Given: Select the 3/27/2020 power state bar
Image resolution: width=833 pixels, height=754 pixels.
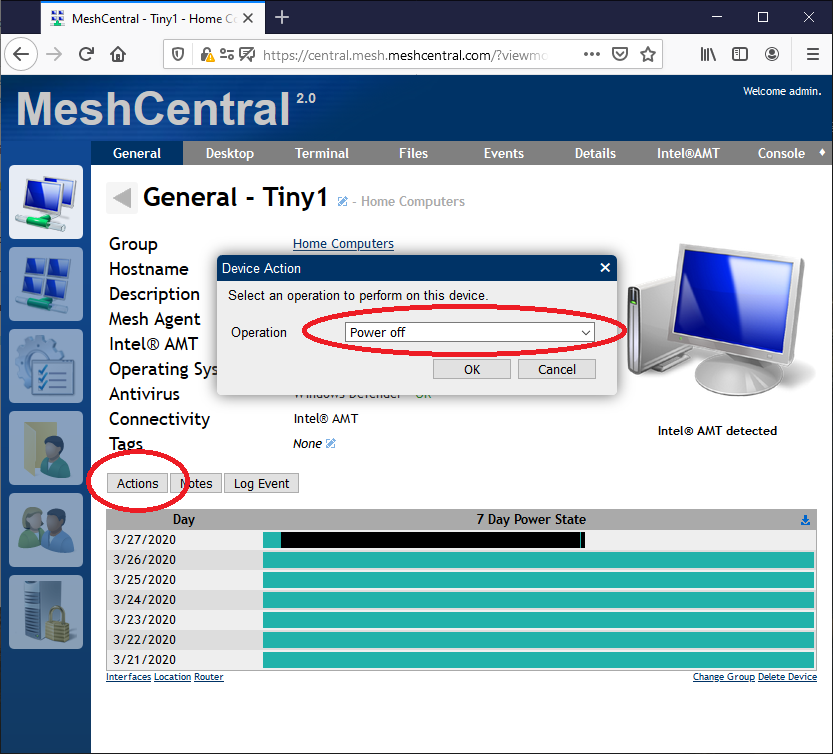Looking at the screenshot, I should click(x=420, y=540).
